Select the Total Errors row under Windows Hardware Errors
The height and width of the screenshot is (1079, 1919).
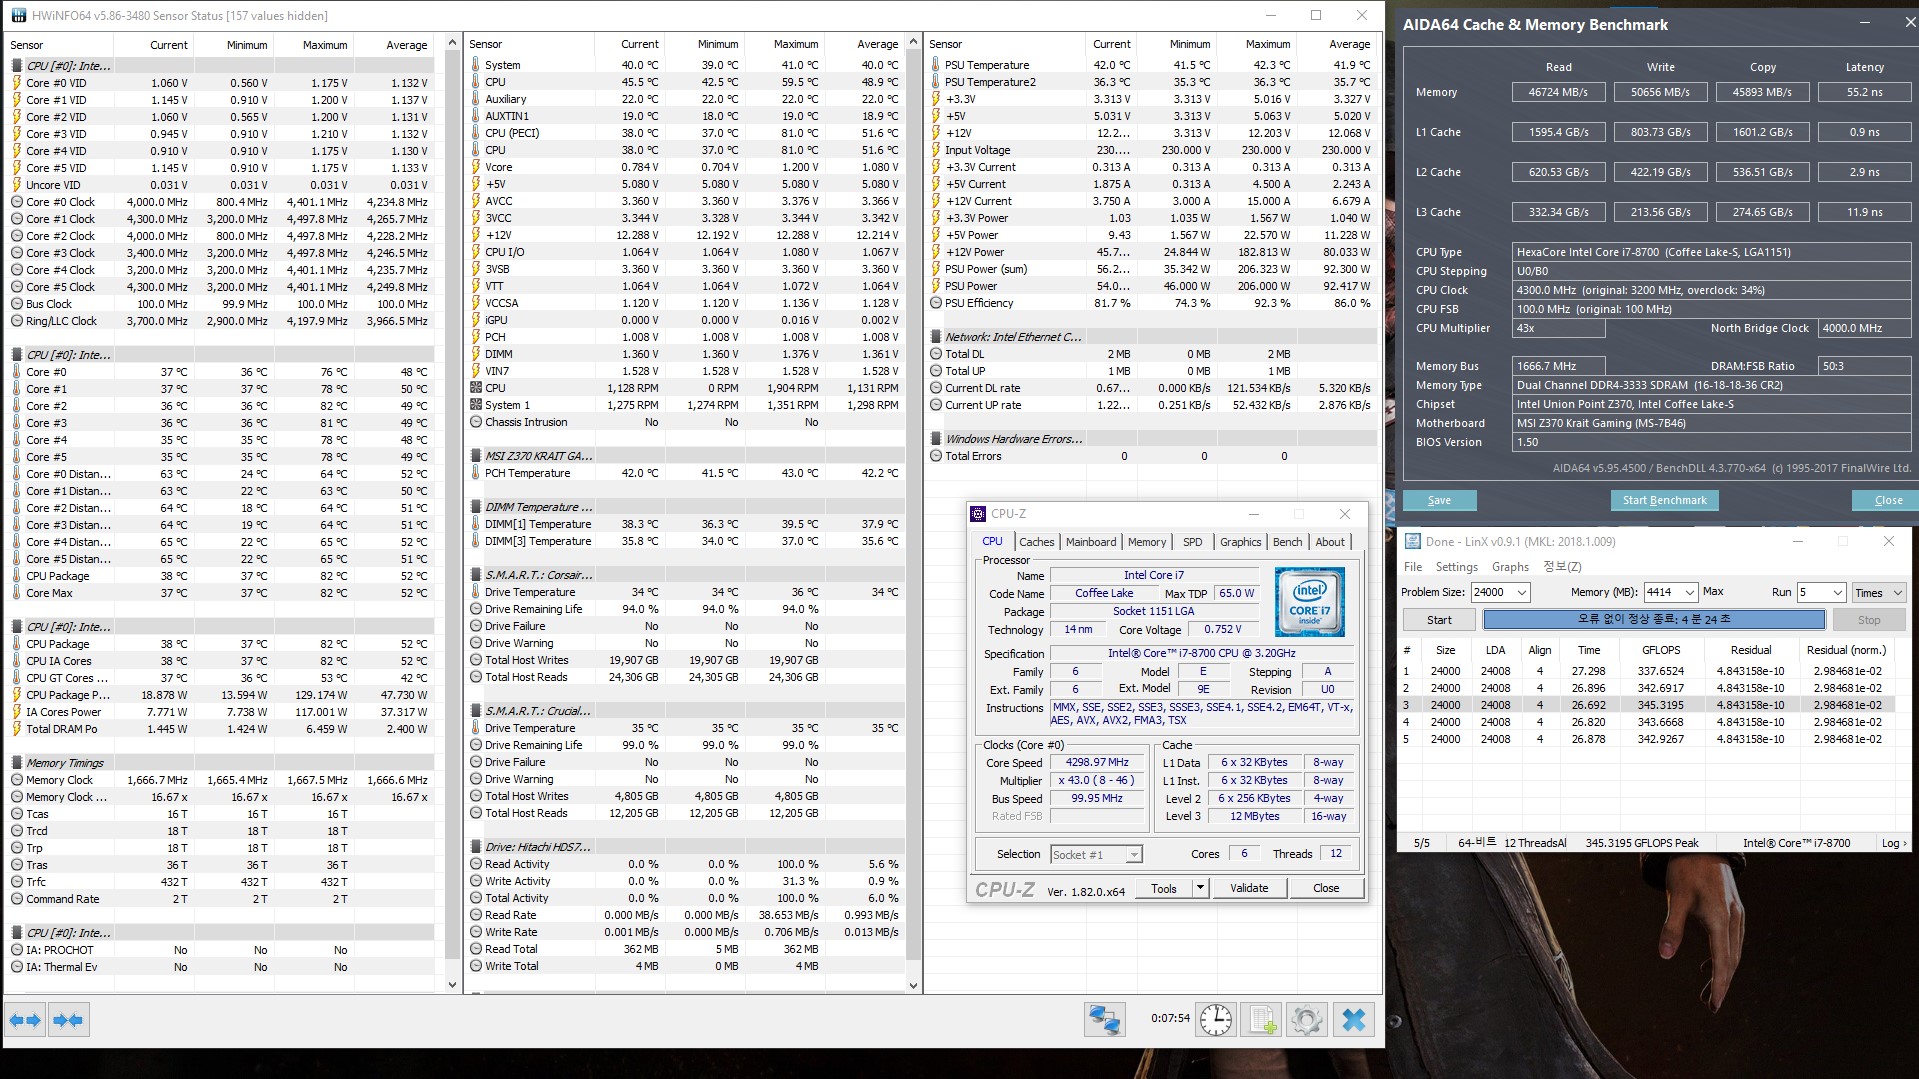[1151, 456]
